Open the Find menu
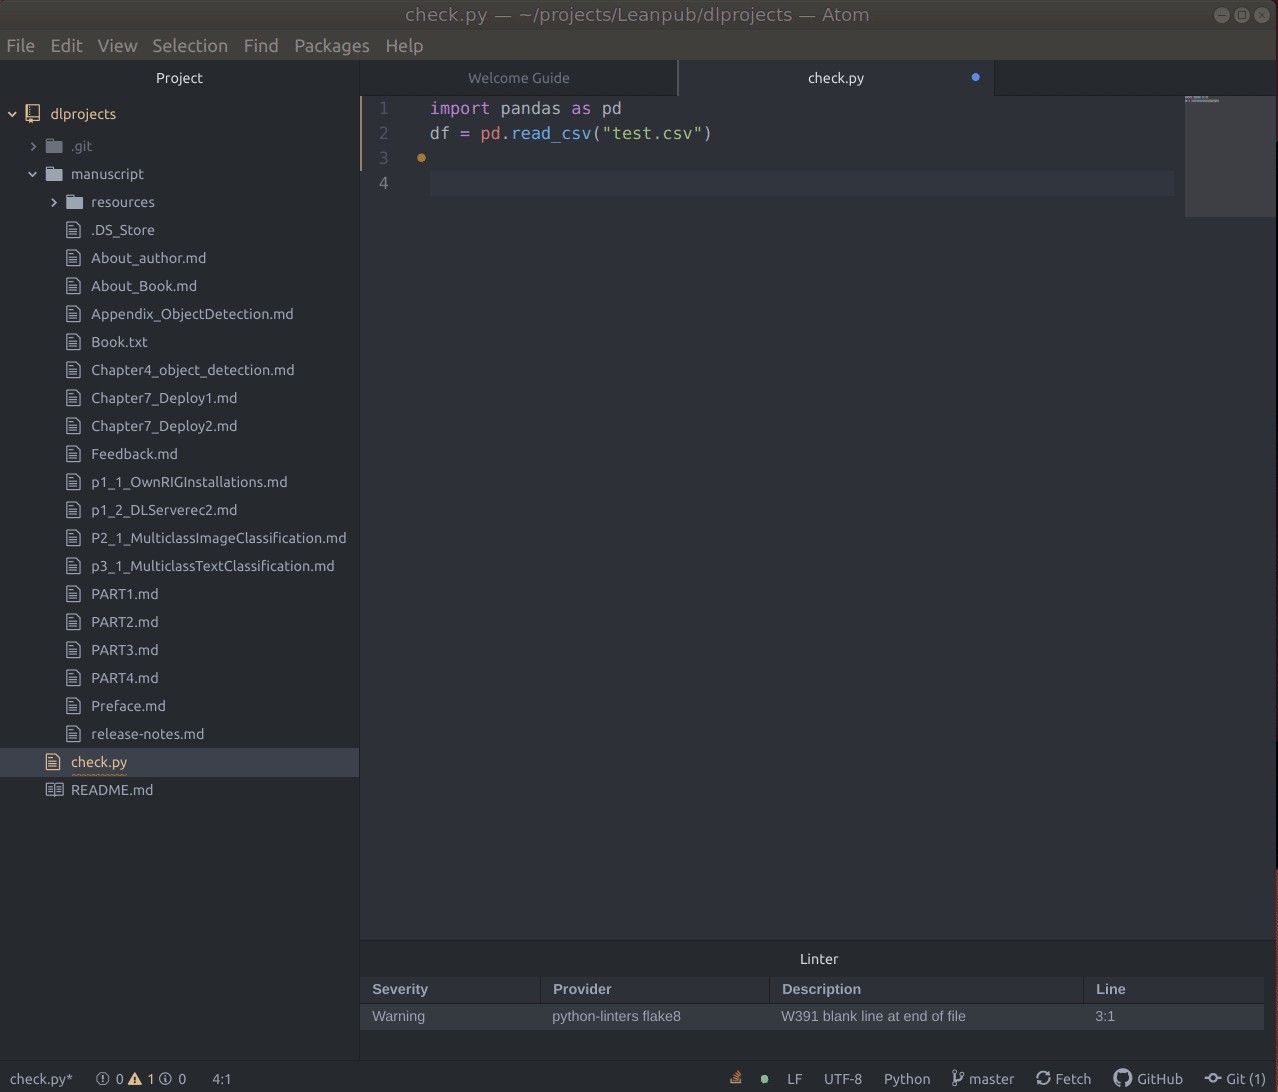 tap(261, 46)
